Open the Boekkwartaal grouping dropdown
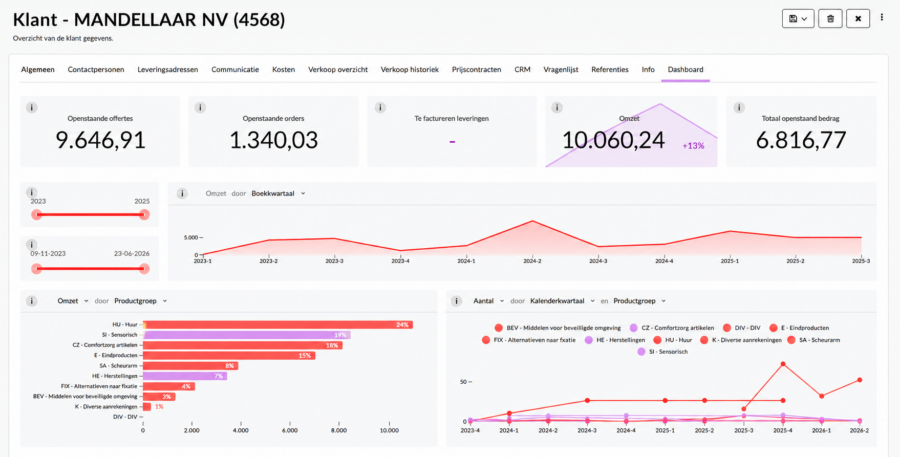 pyautogui.click(x=278, y=193)
